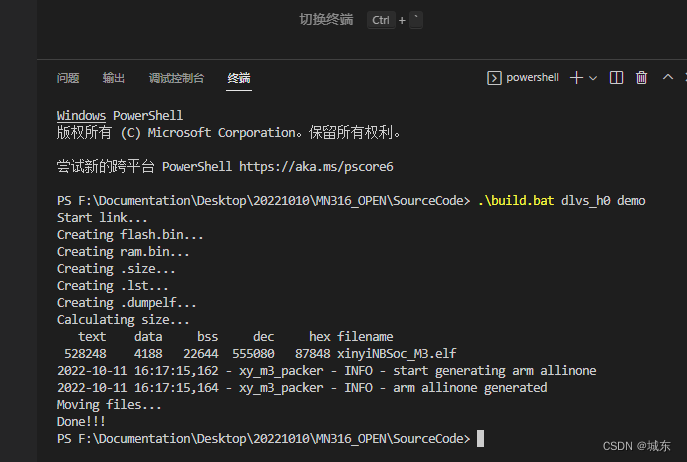Viewport: 687px width, 462px height.
Task: Click the 'Done!!!' output line
Action: pos(81,422)
